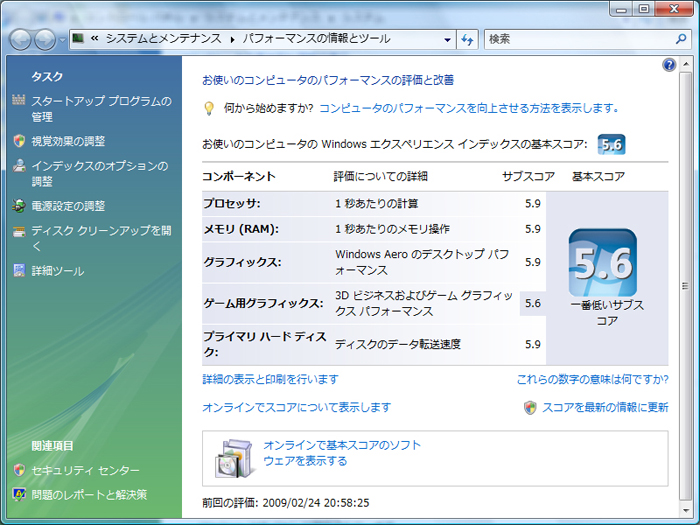
Task: Click ディスクのデータ転送速度 description text
Action: point(398,344)
